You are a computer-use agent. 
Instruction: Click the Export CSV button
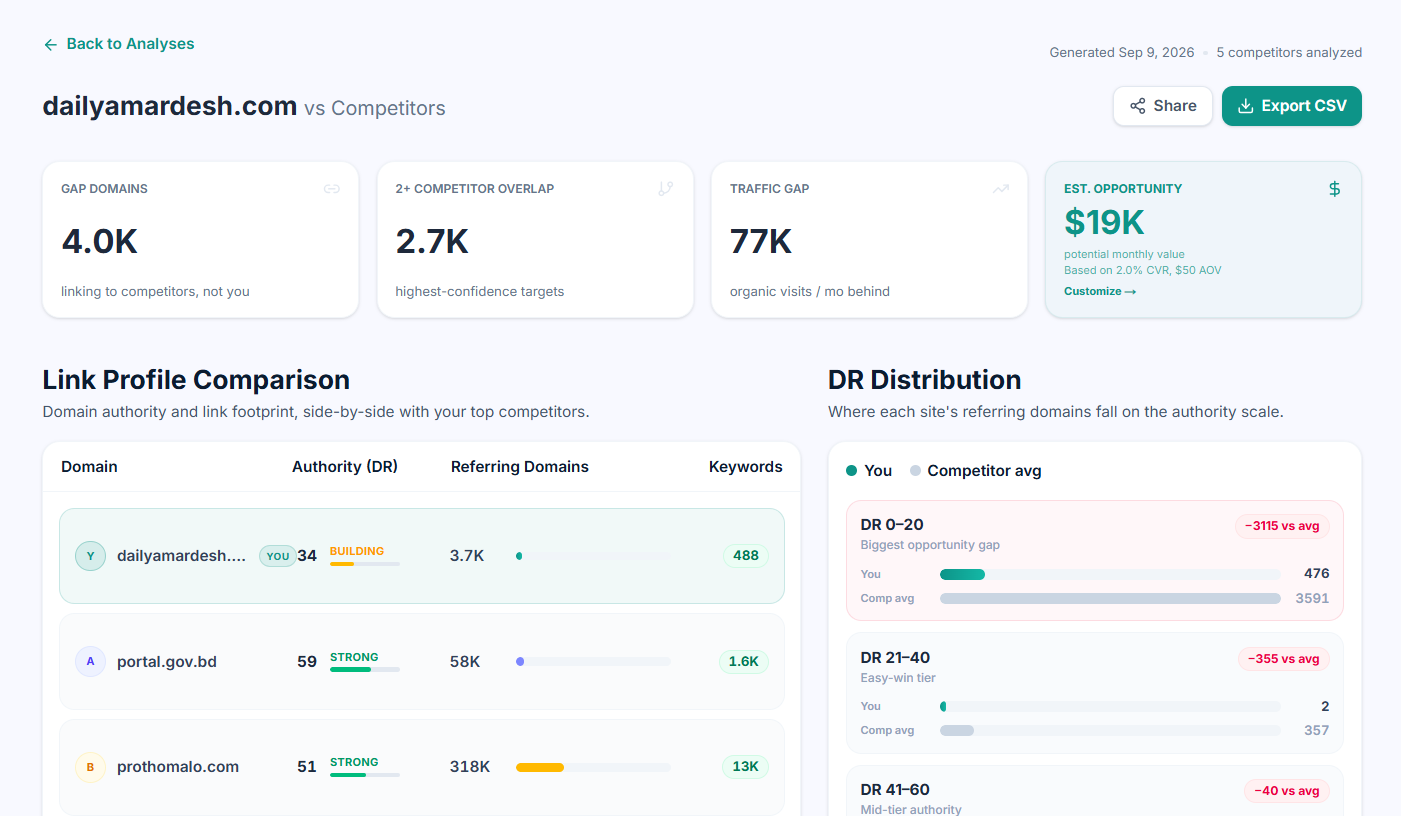tap(1292, 106)
